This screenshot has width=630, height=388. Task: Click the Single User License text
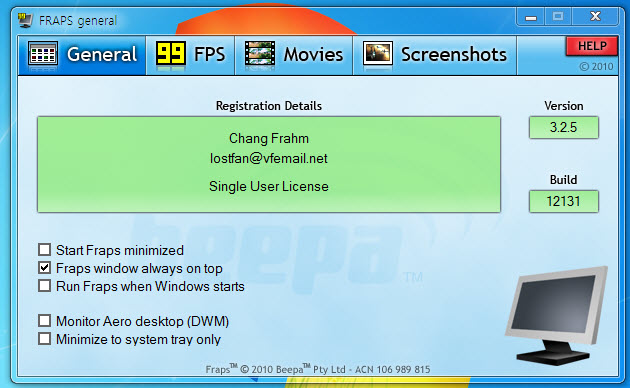pyautogui.click(x=269, y=186)
